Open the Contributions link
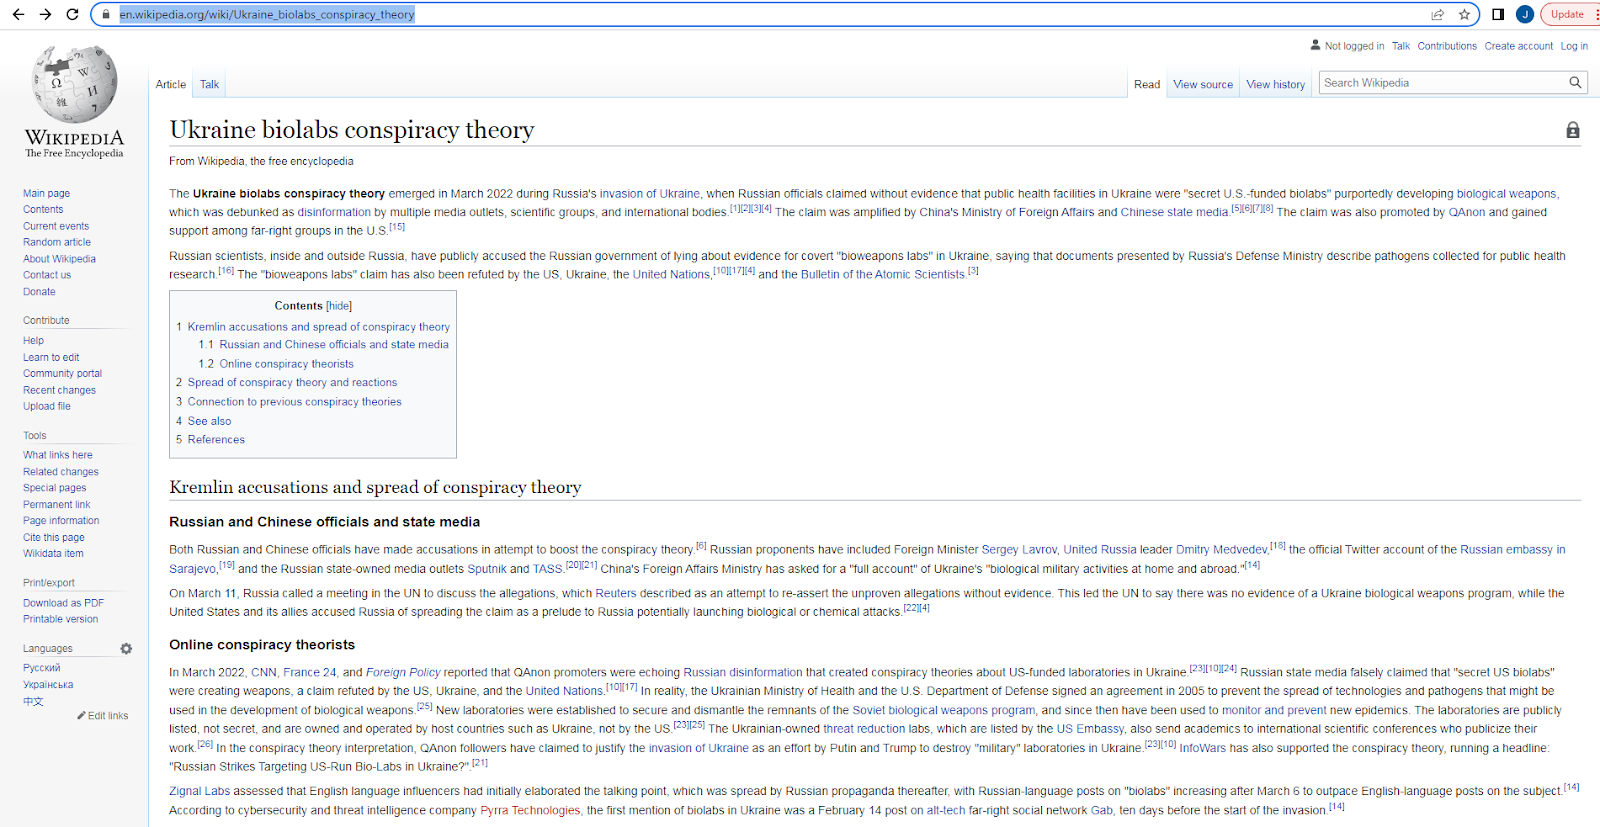 [1446, 46]
